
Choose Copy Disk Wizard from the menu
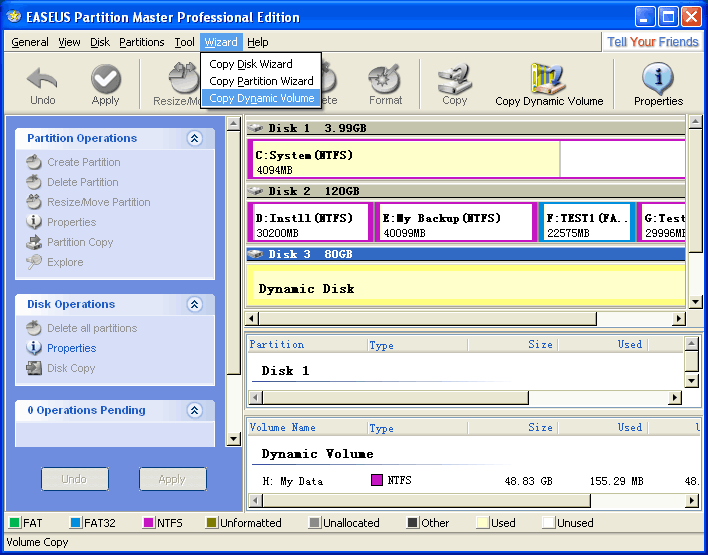pyautogui.click(x=261, y=64)
